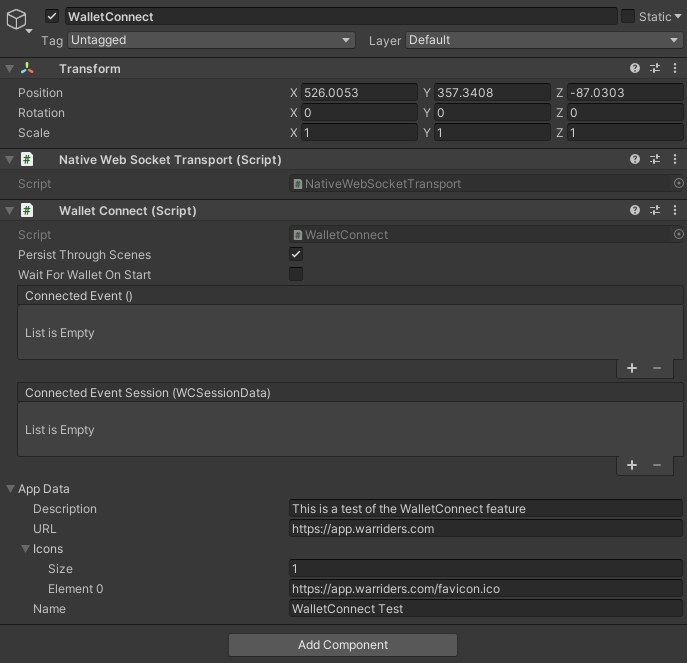Click the Scale Z field

click(625, 133)
